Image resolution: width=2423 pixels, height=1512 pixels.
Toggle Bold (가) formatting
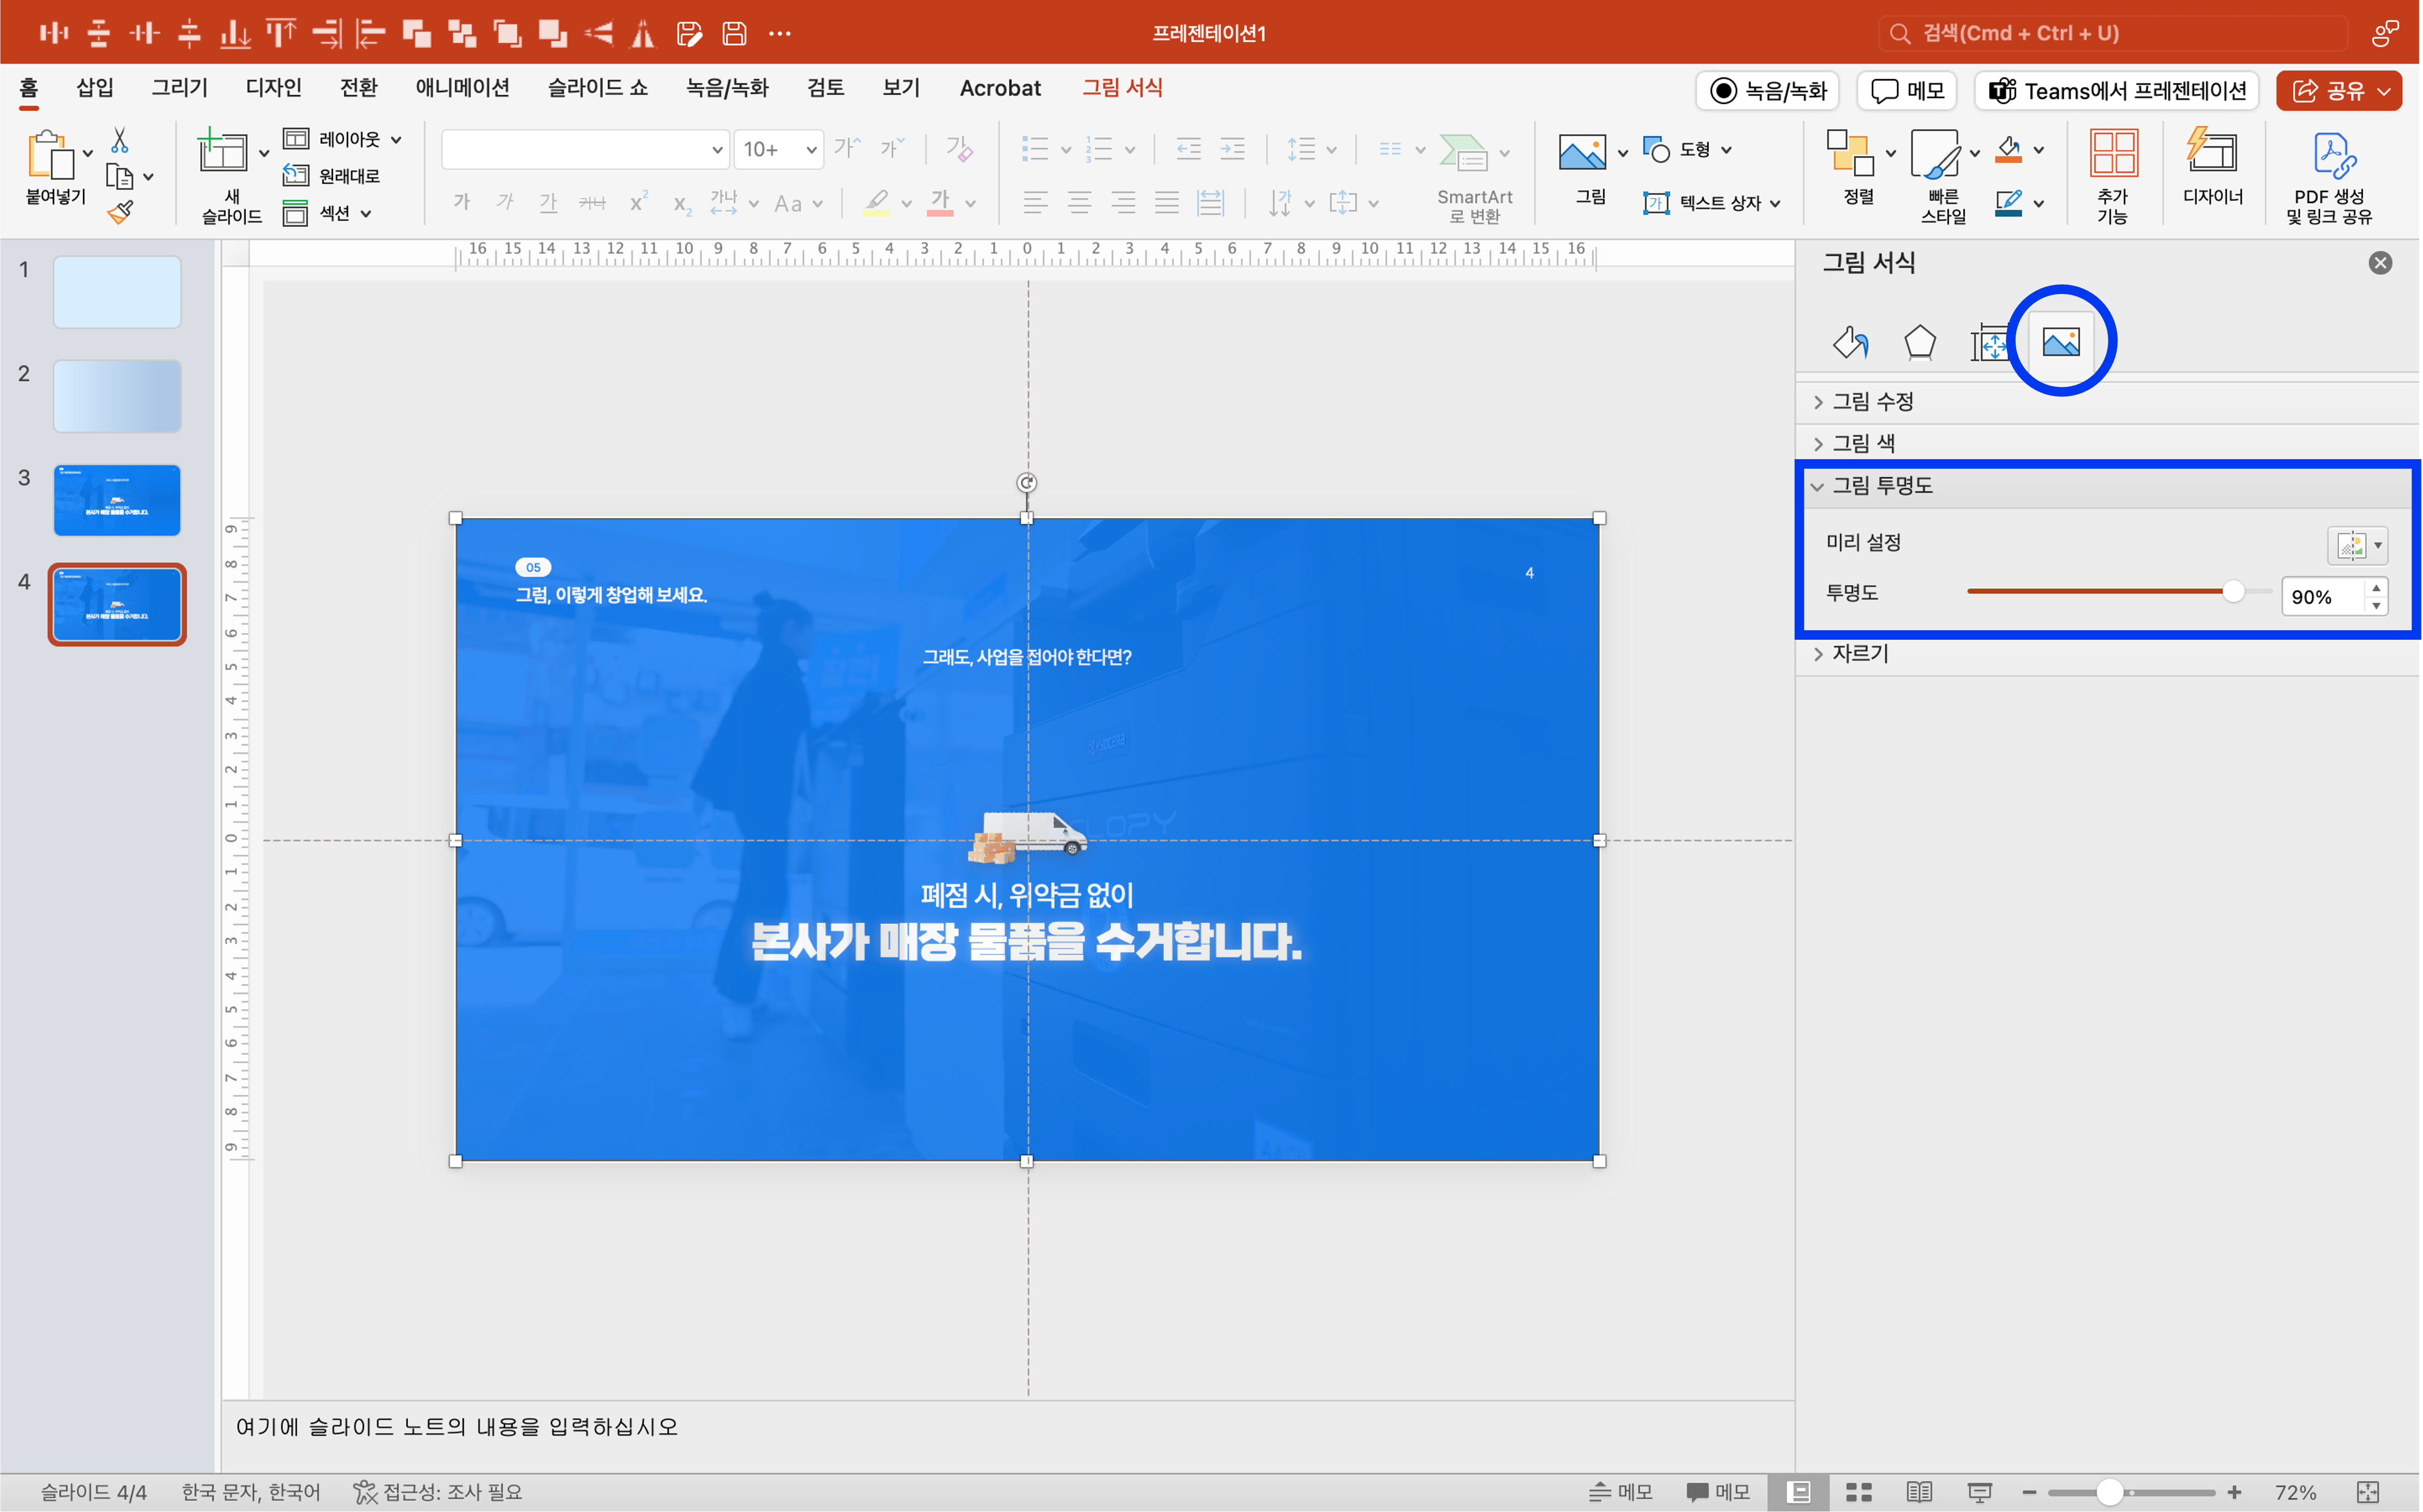pos(462,203)
